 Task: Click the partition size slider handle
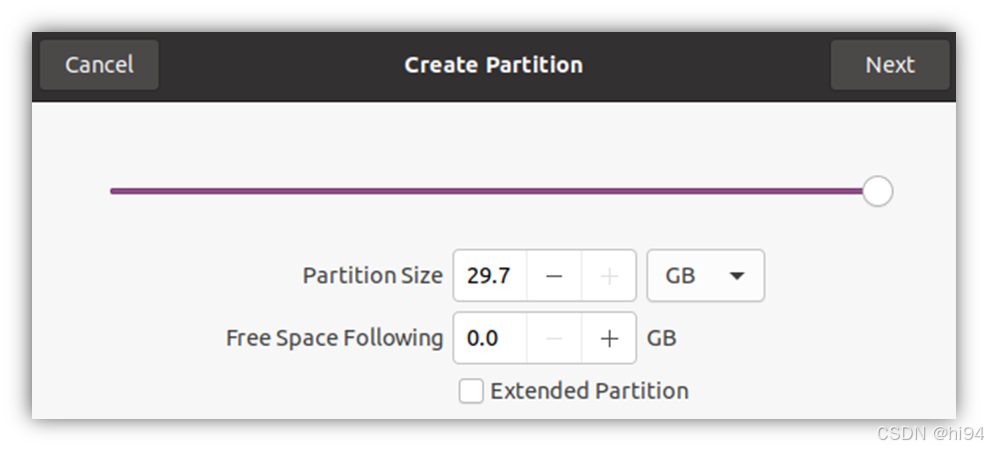pyautogui.click(x=877, y=191)
